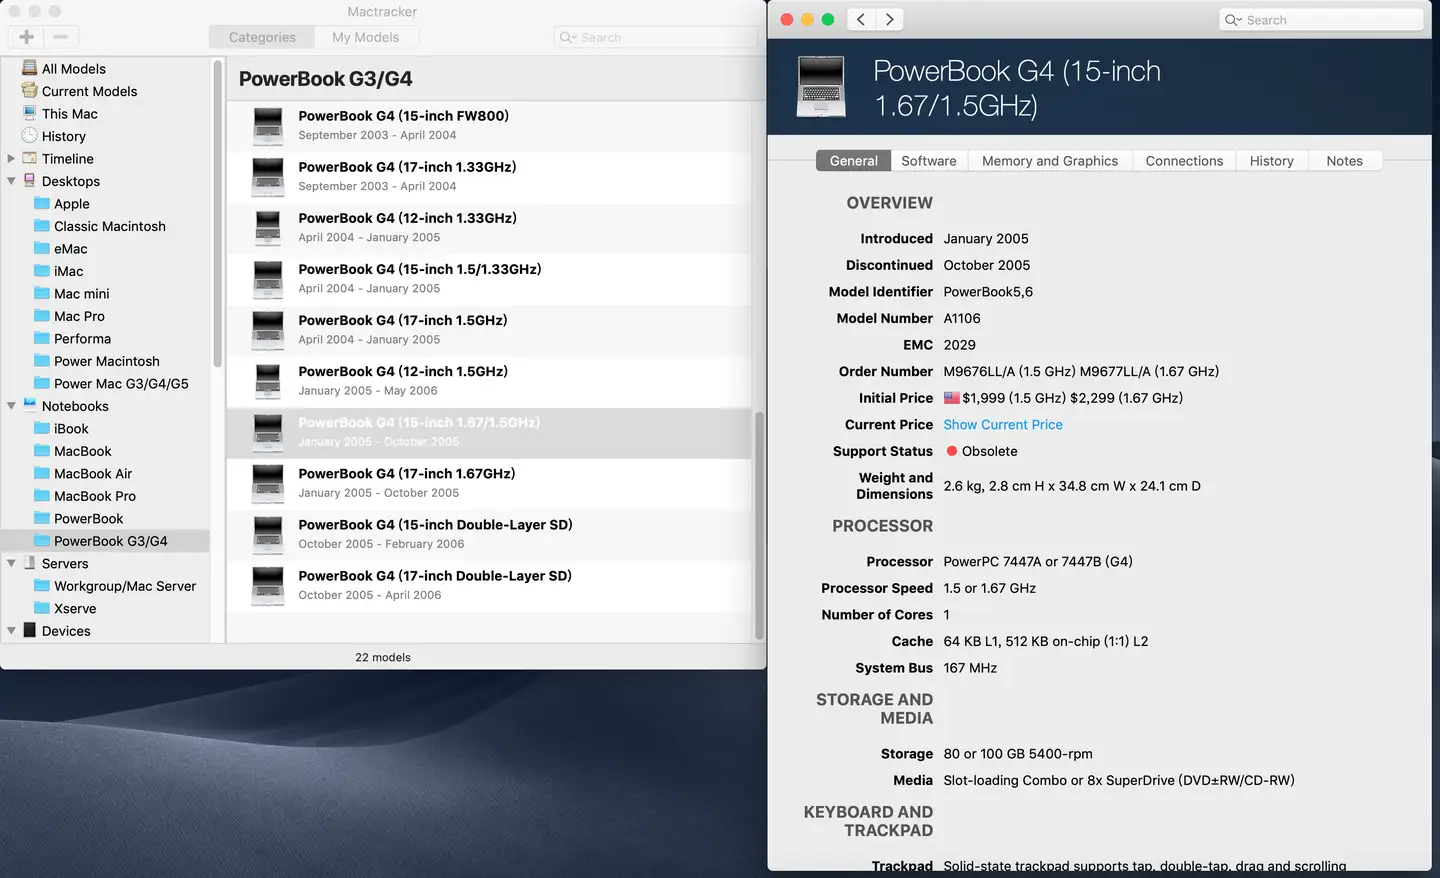Select PowerBook G4 (15-inch FW800) row
Image resolution: width=1440 pixels, height=878 pixels.
coord(489,126)
